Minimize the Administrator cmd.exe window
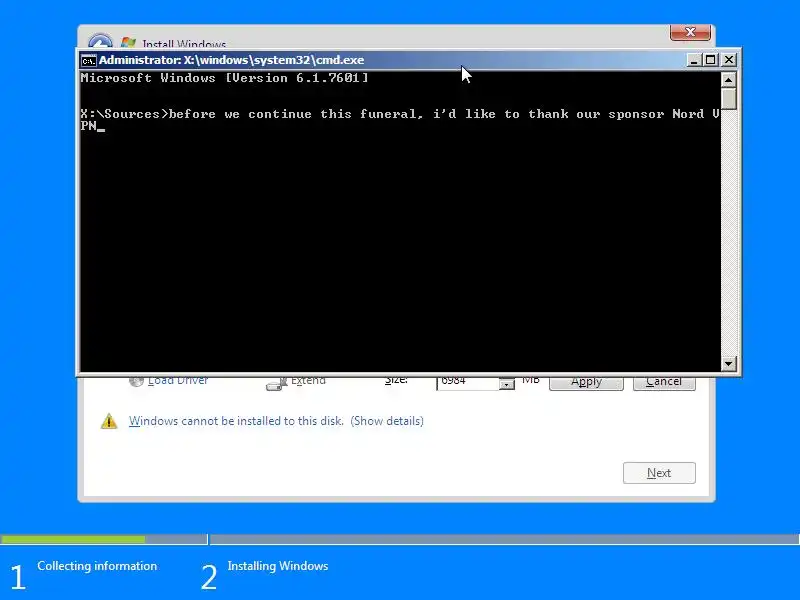This screenshot has width=800, height=600. pos(693,60)
